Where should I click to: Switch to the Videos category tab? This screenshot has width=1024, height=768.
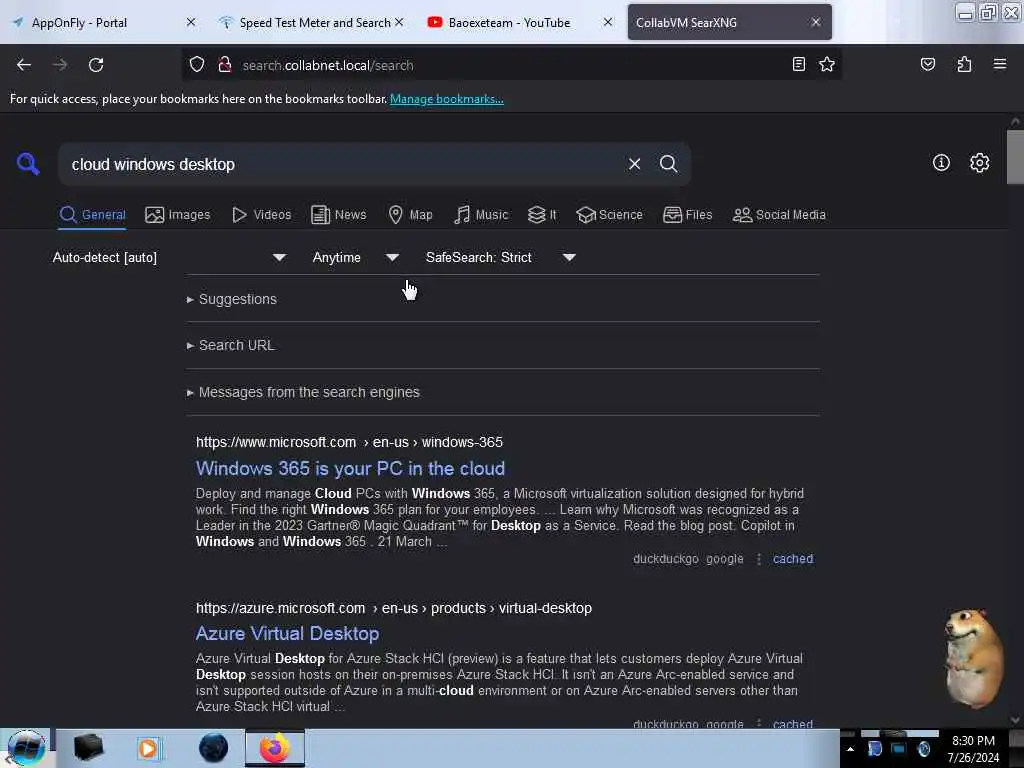(262, 215)
